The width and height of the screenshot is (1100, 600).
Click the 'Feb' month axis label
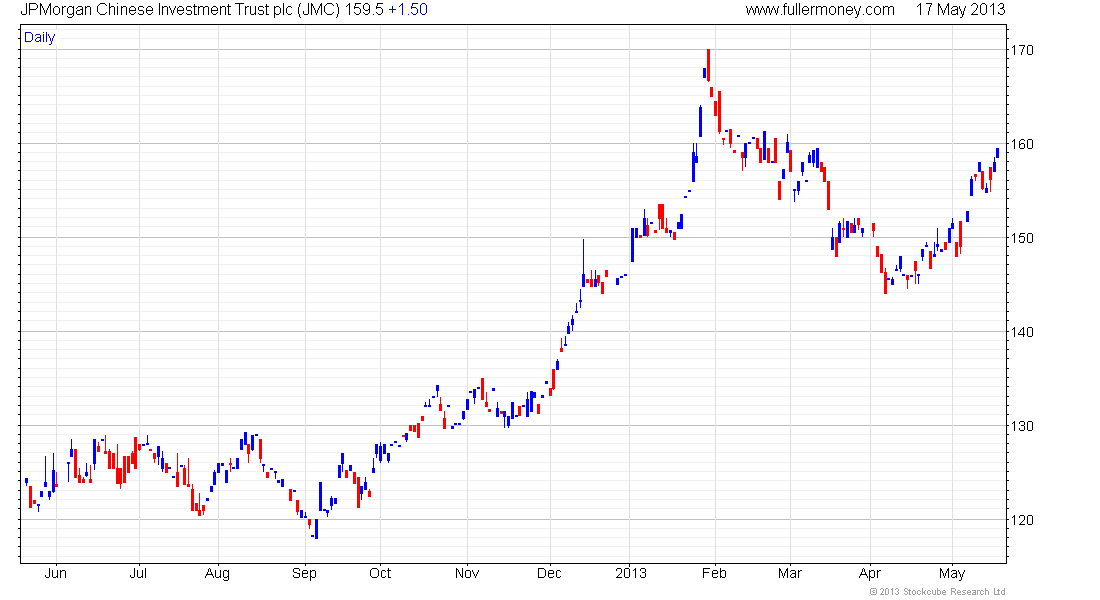pyautogui.click(x=714, y=573)
